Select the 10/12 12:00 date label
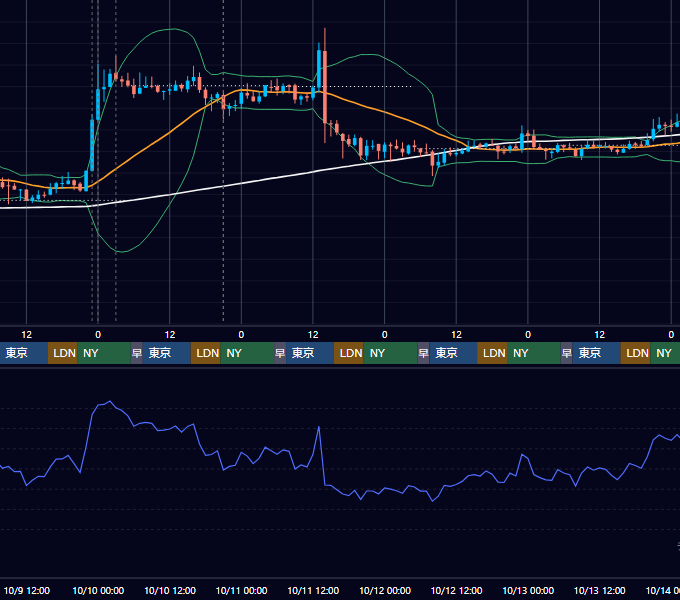Viewport: 680px width, 600px height. point(456,590)
